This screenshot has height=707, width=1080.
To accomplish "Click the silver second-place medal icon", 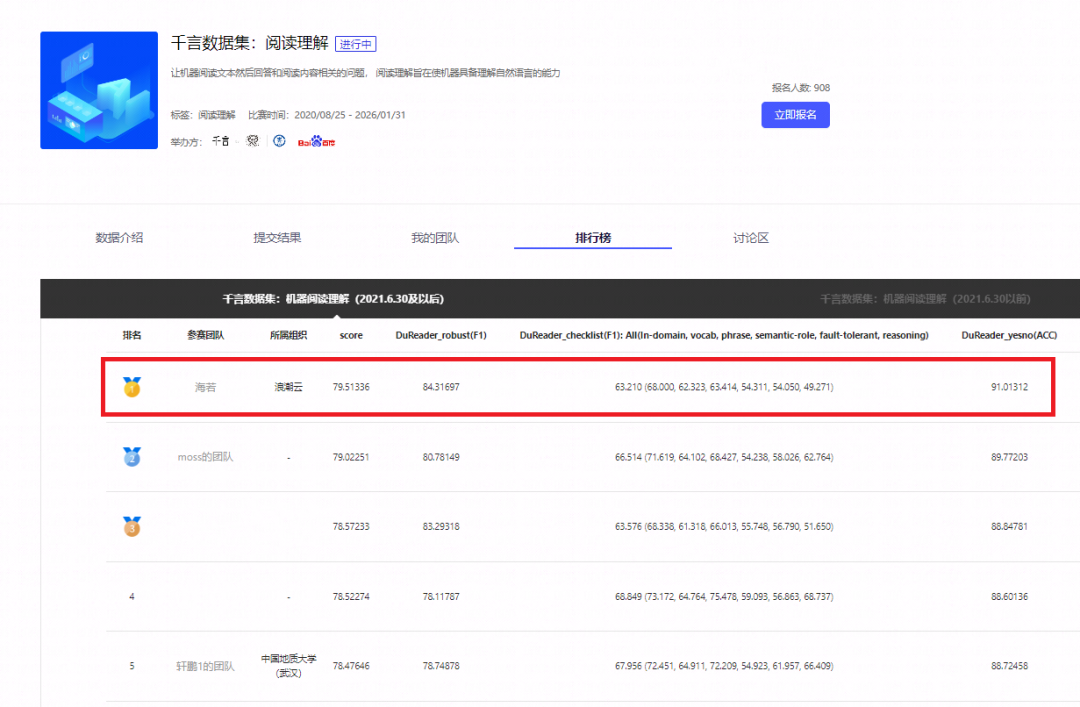I will point(132,456).
